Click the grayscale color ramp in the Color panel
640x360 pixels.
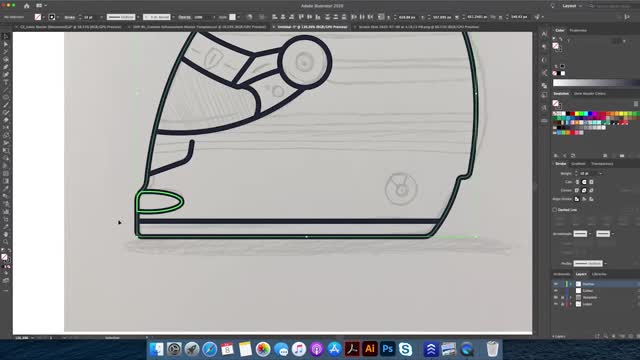596,83
